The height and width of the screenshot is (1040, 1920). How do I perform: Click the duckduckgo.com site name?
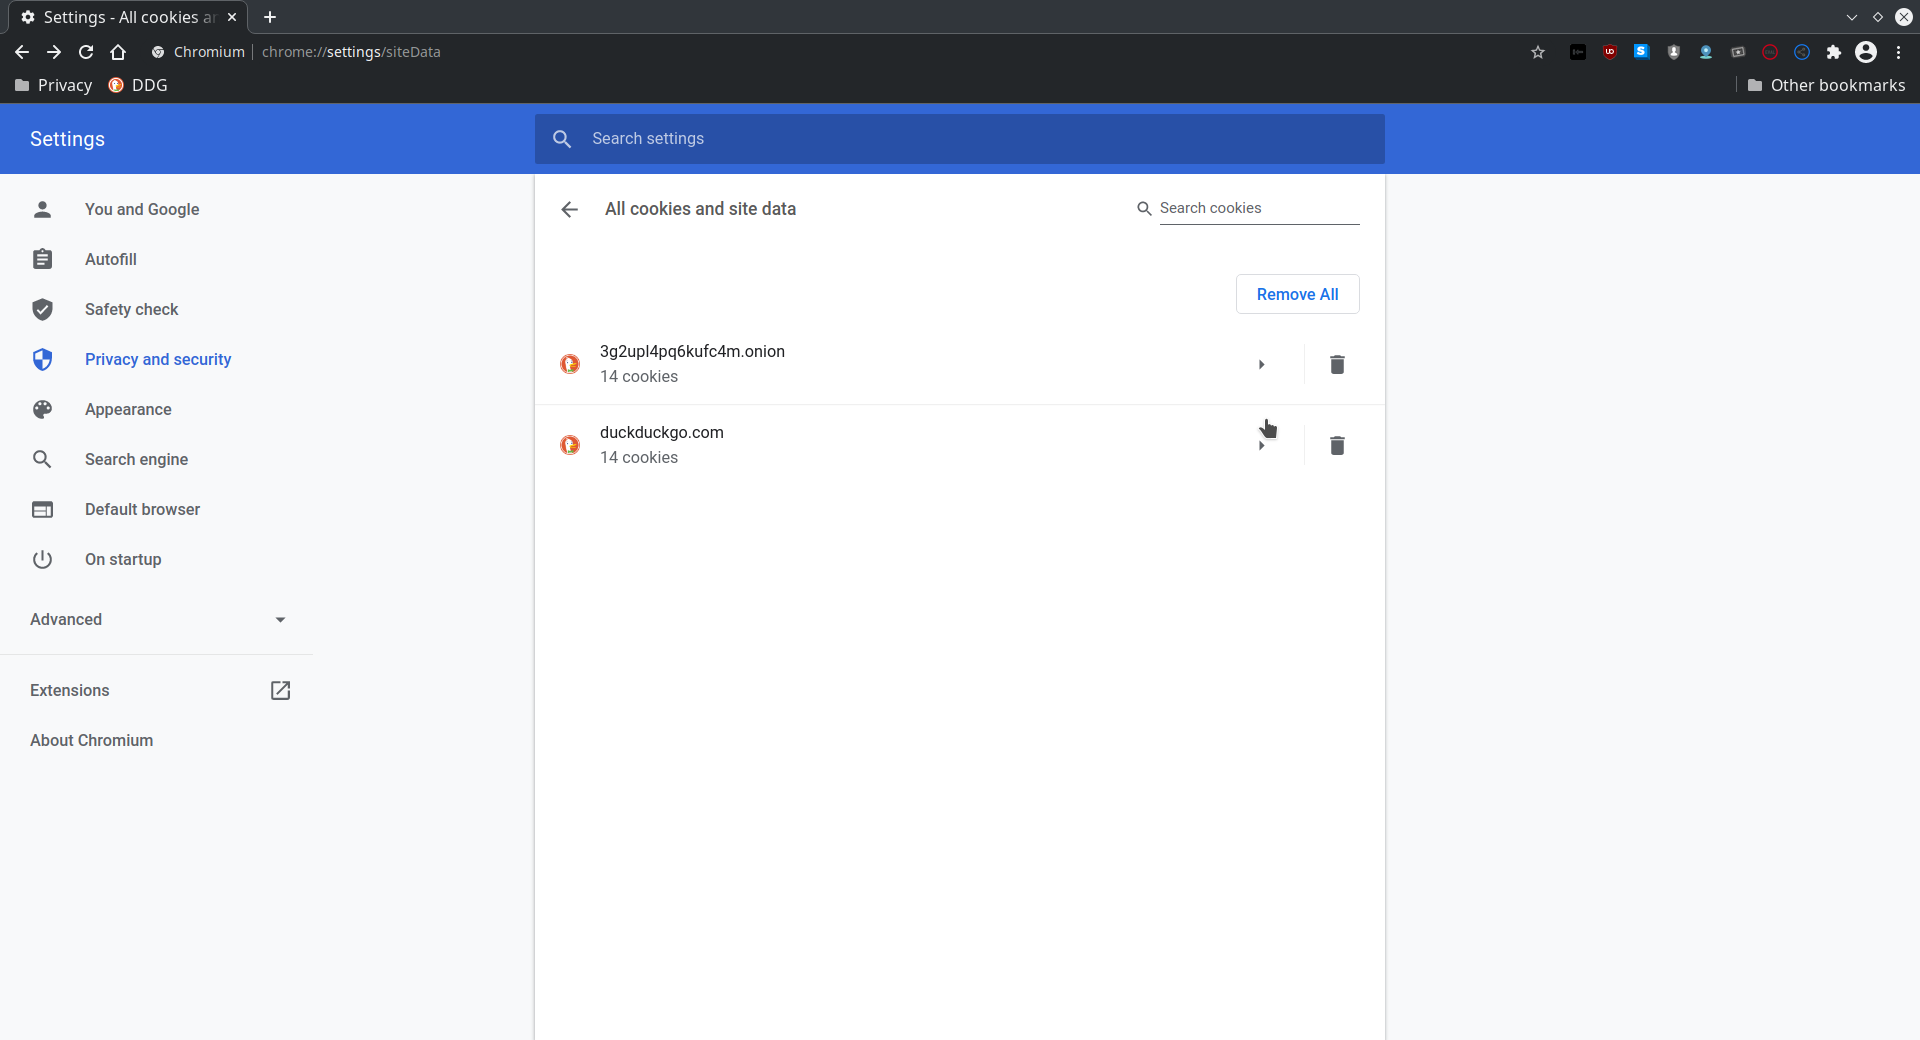click(x=661, y=432)
